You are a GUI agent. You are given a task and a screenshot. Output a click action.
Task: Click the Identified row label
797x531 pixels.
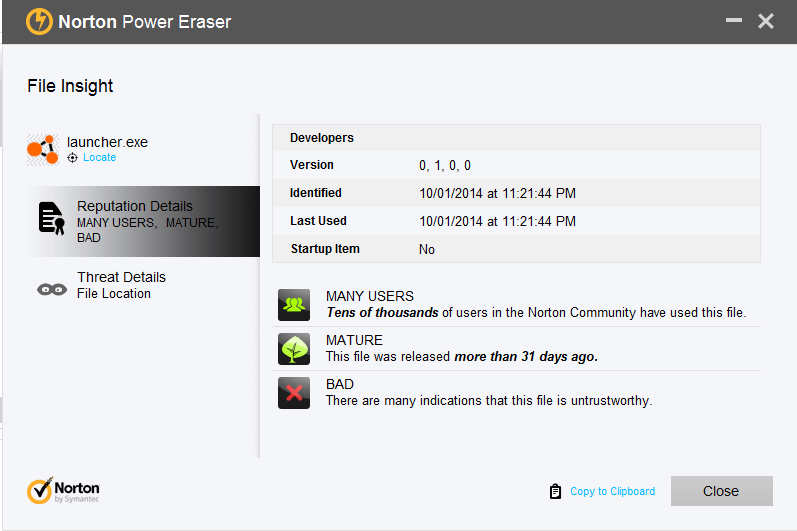tap(316, 193)
